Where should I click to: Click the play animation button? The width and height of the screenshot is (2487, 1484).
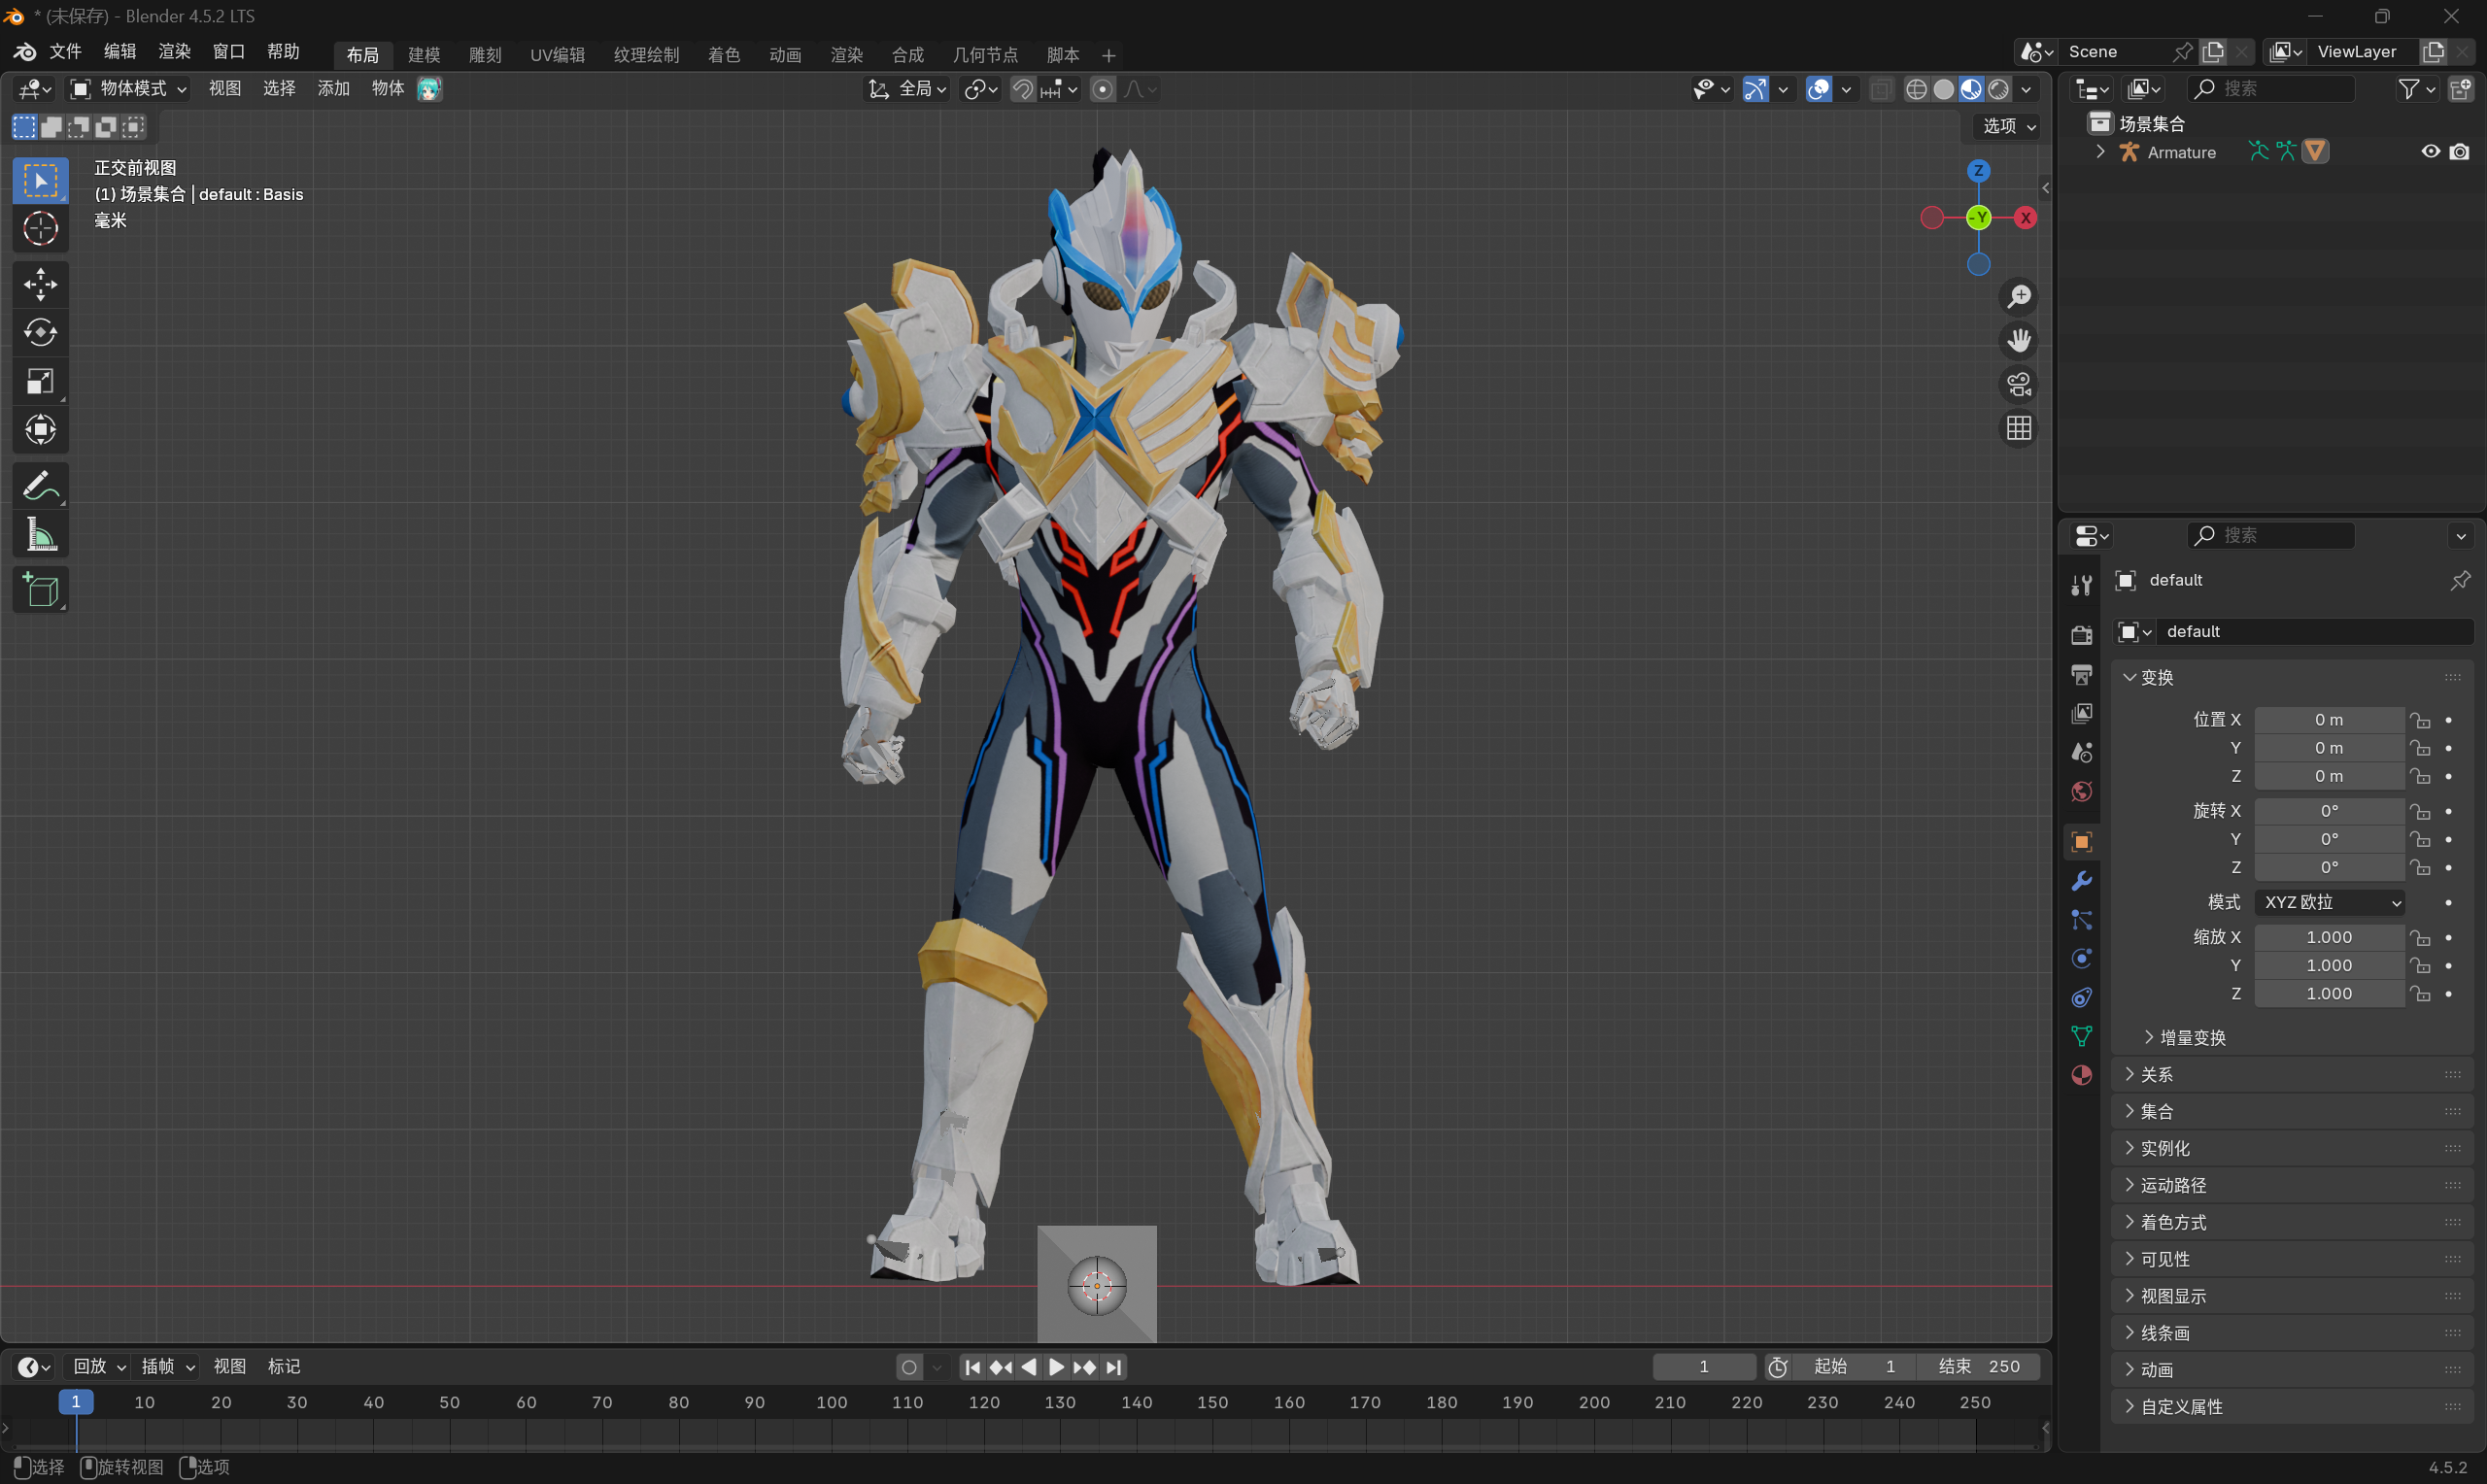pos(1056,1367)
